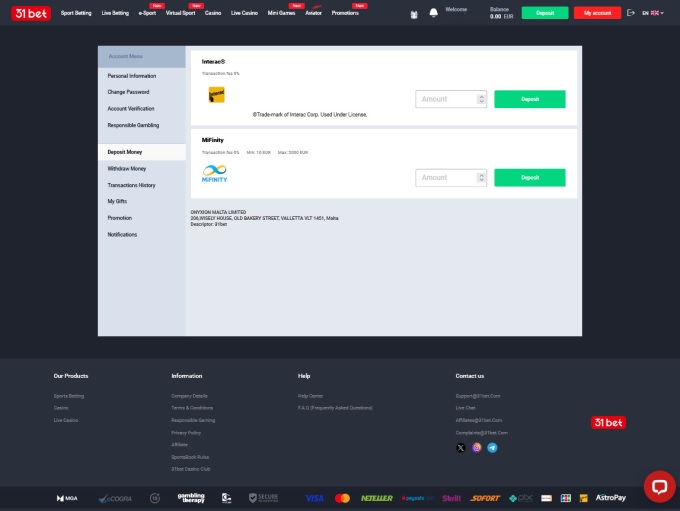Open the live chat bubble
The height and width of the screenshot is (511, 680).
click(658, 486)
